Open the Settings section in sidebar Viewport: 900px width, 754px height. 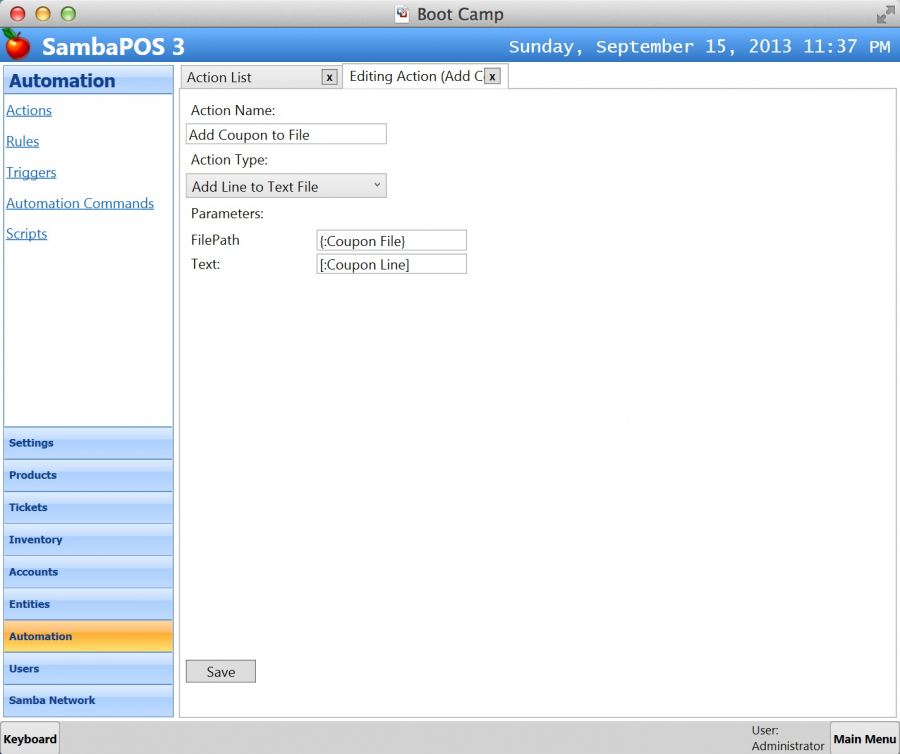tap(88, 443)
